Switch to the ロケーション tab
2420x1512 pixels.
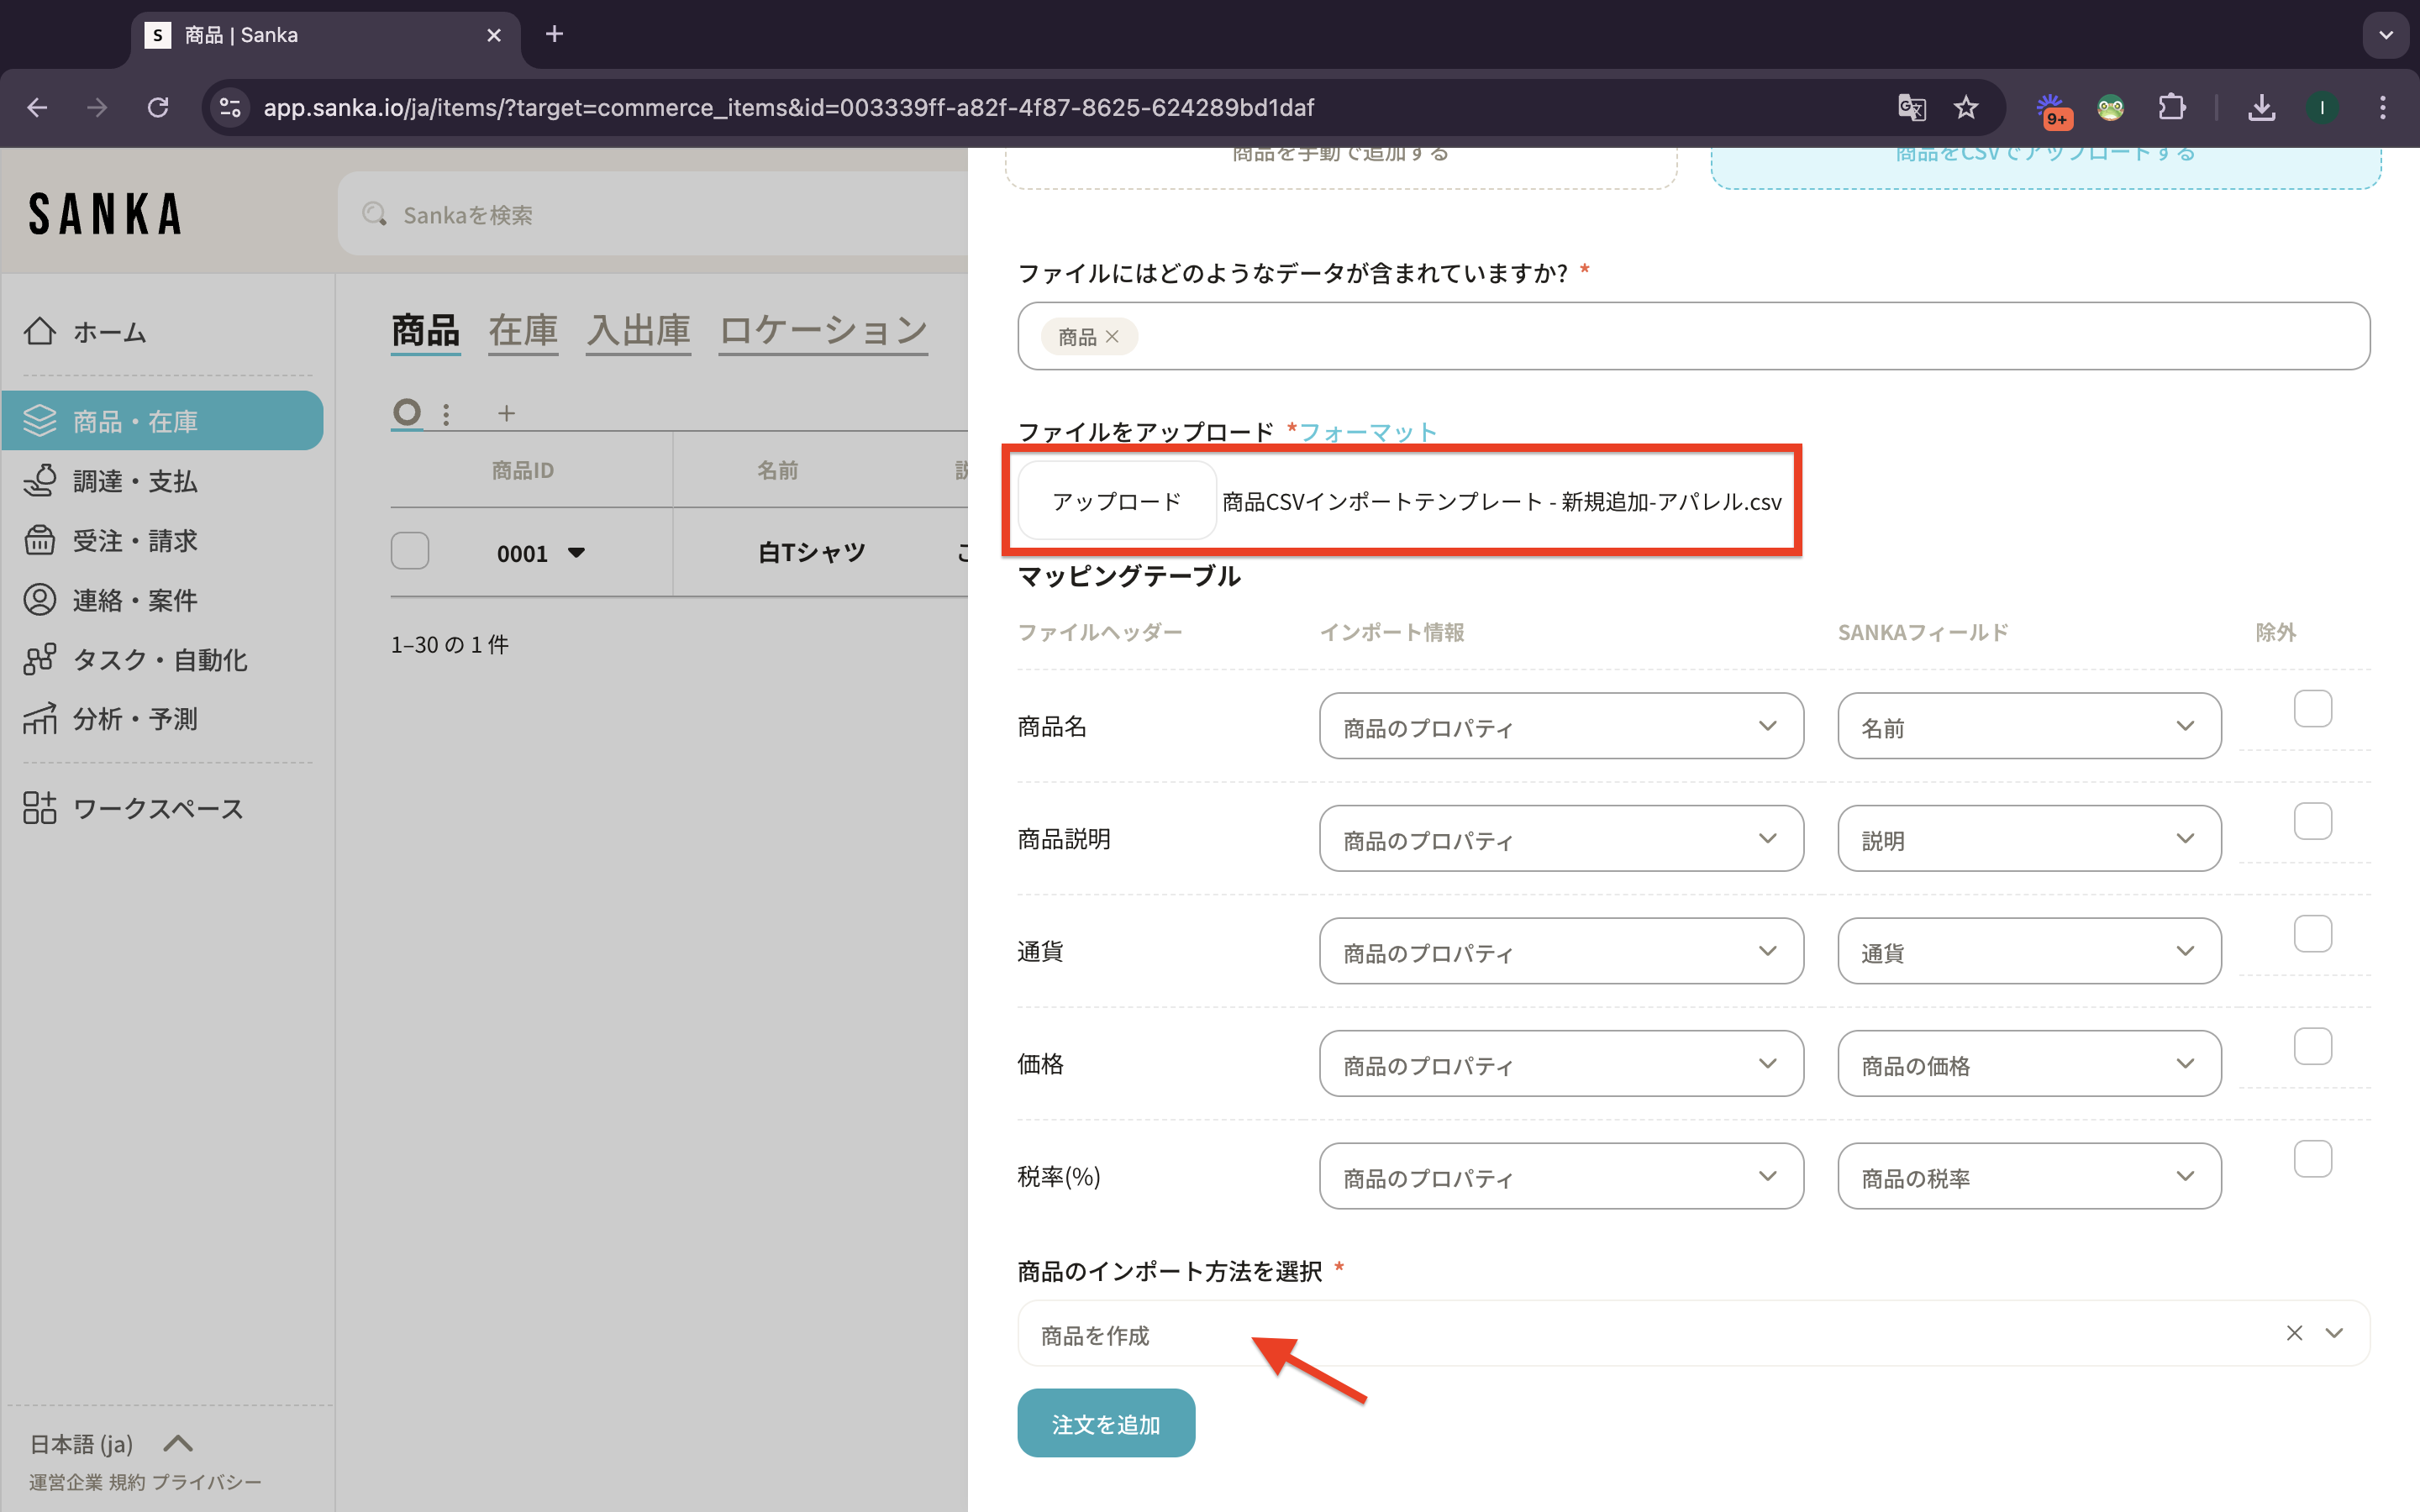pos(823,330)
